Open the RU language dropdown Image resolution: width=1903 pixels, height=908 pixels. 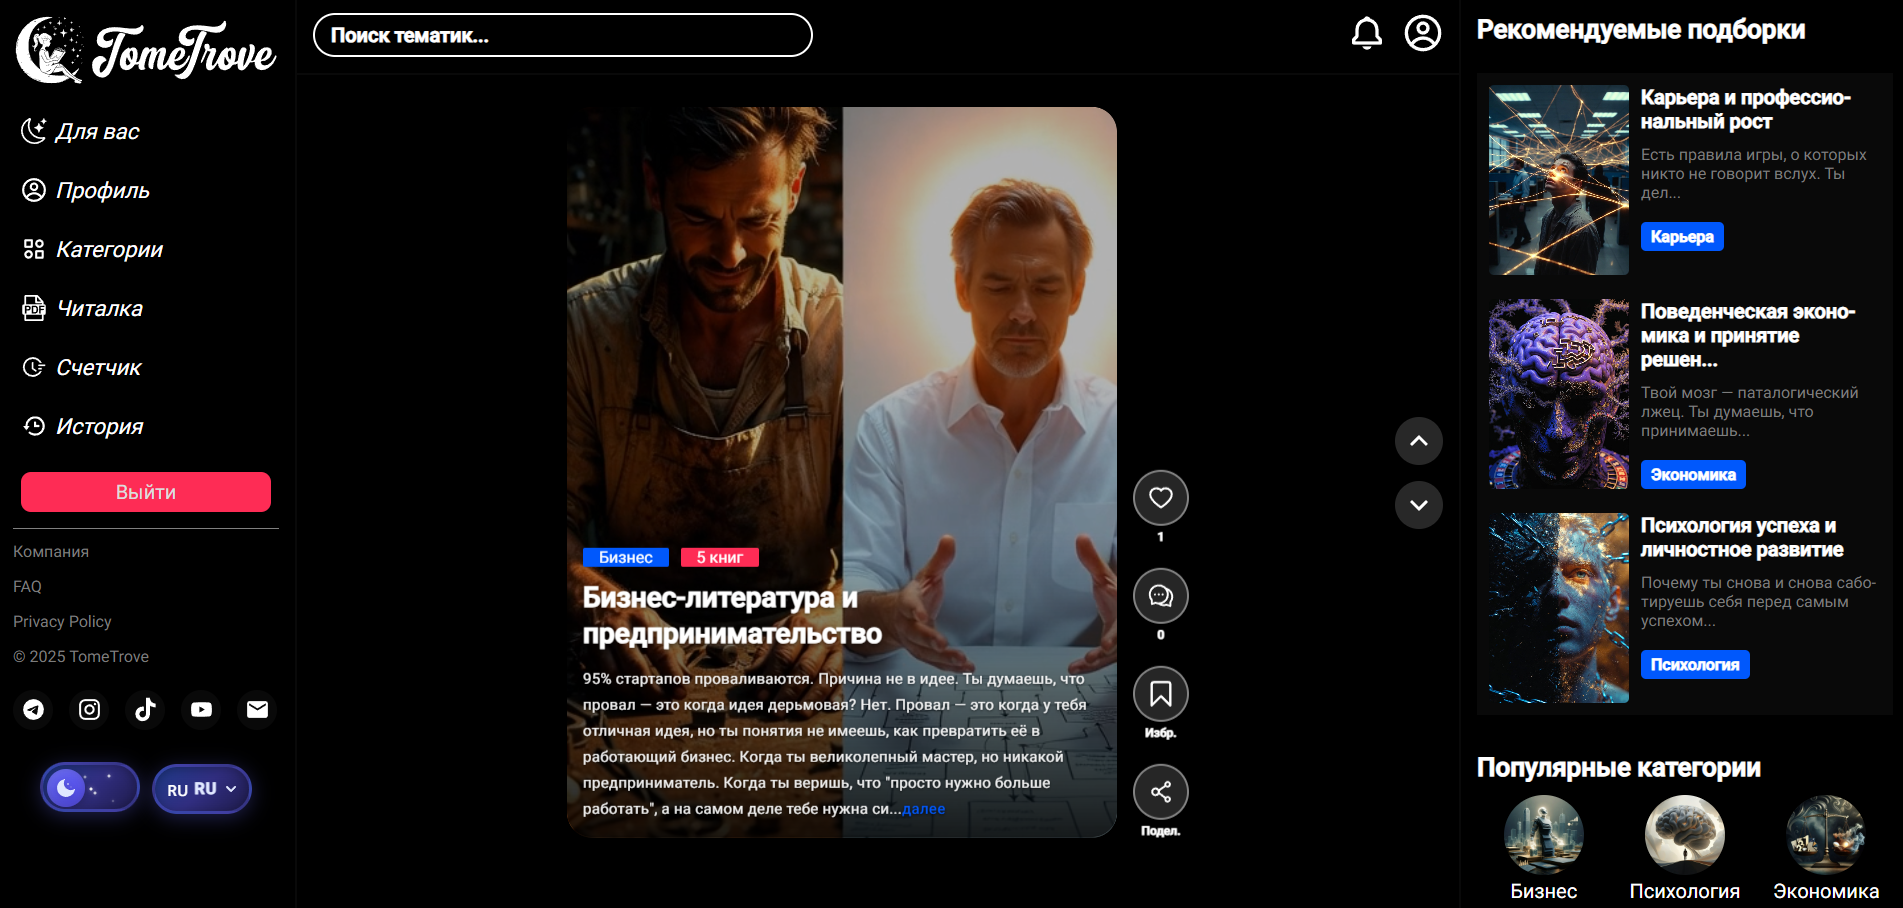click(x=202, y=789)
